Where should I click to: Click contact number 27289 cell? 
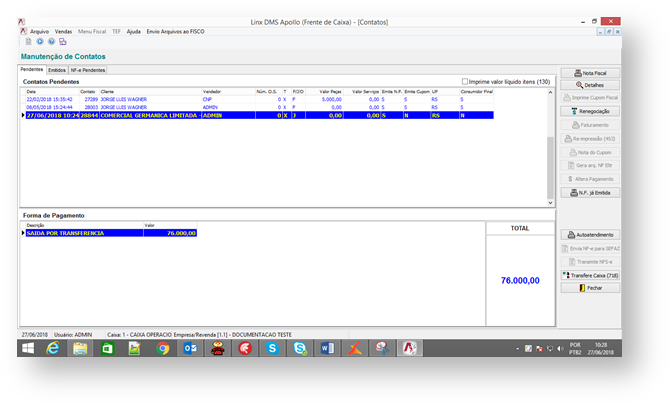(91, 99)
